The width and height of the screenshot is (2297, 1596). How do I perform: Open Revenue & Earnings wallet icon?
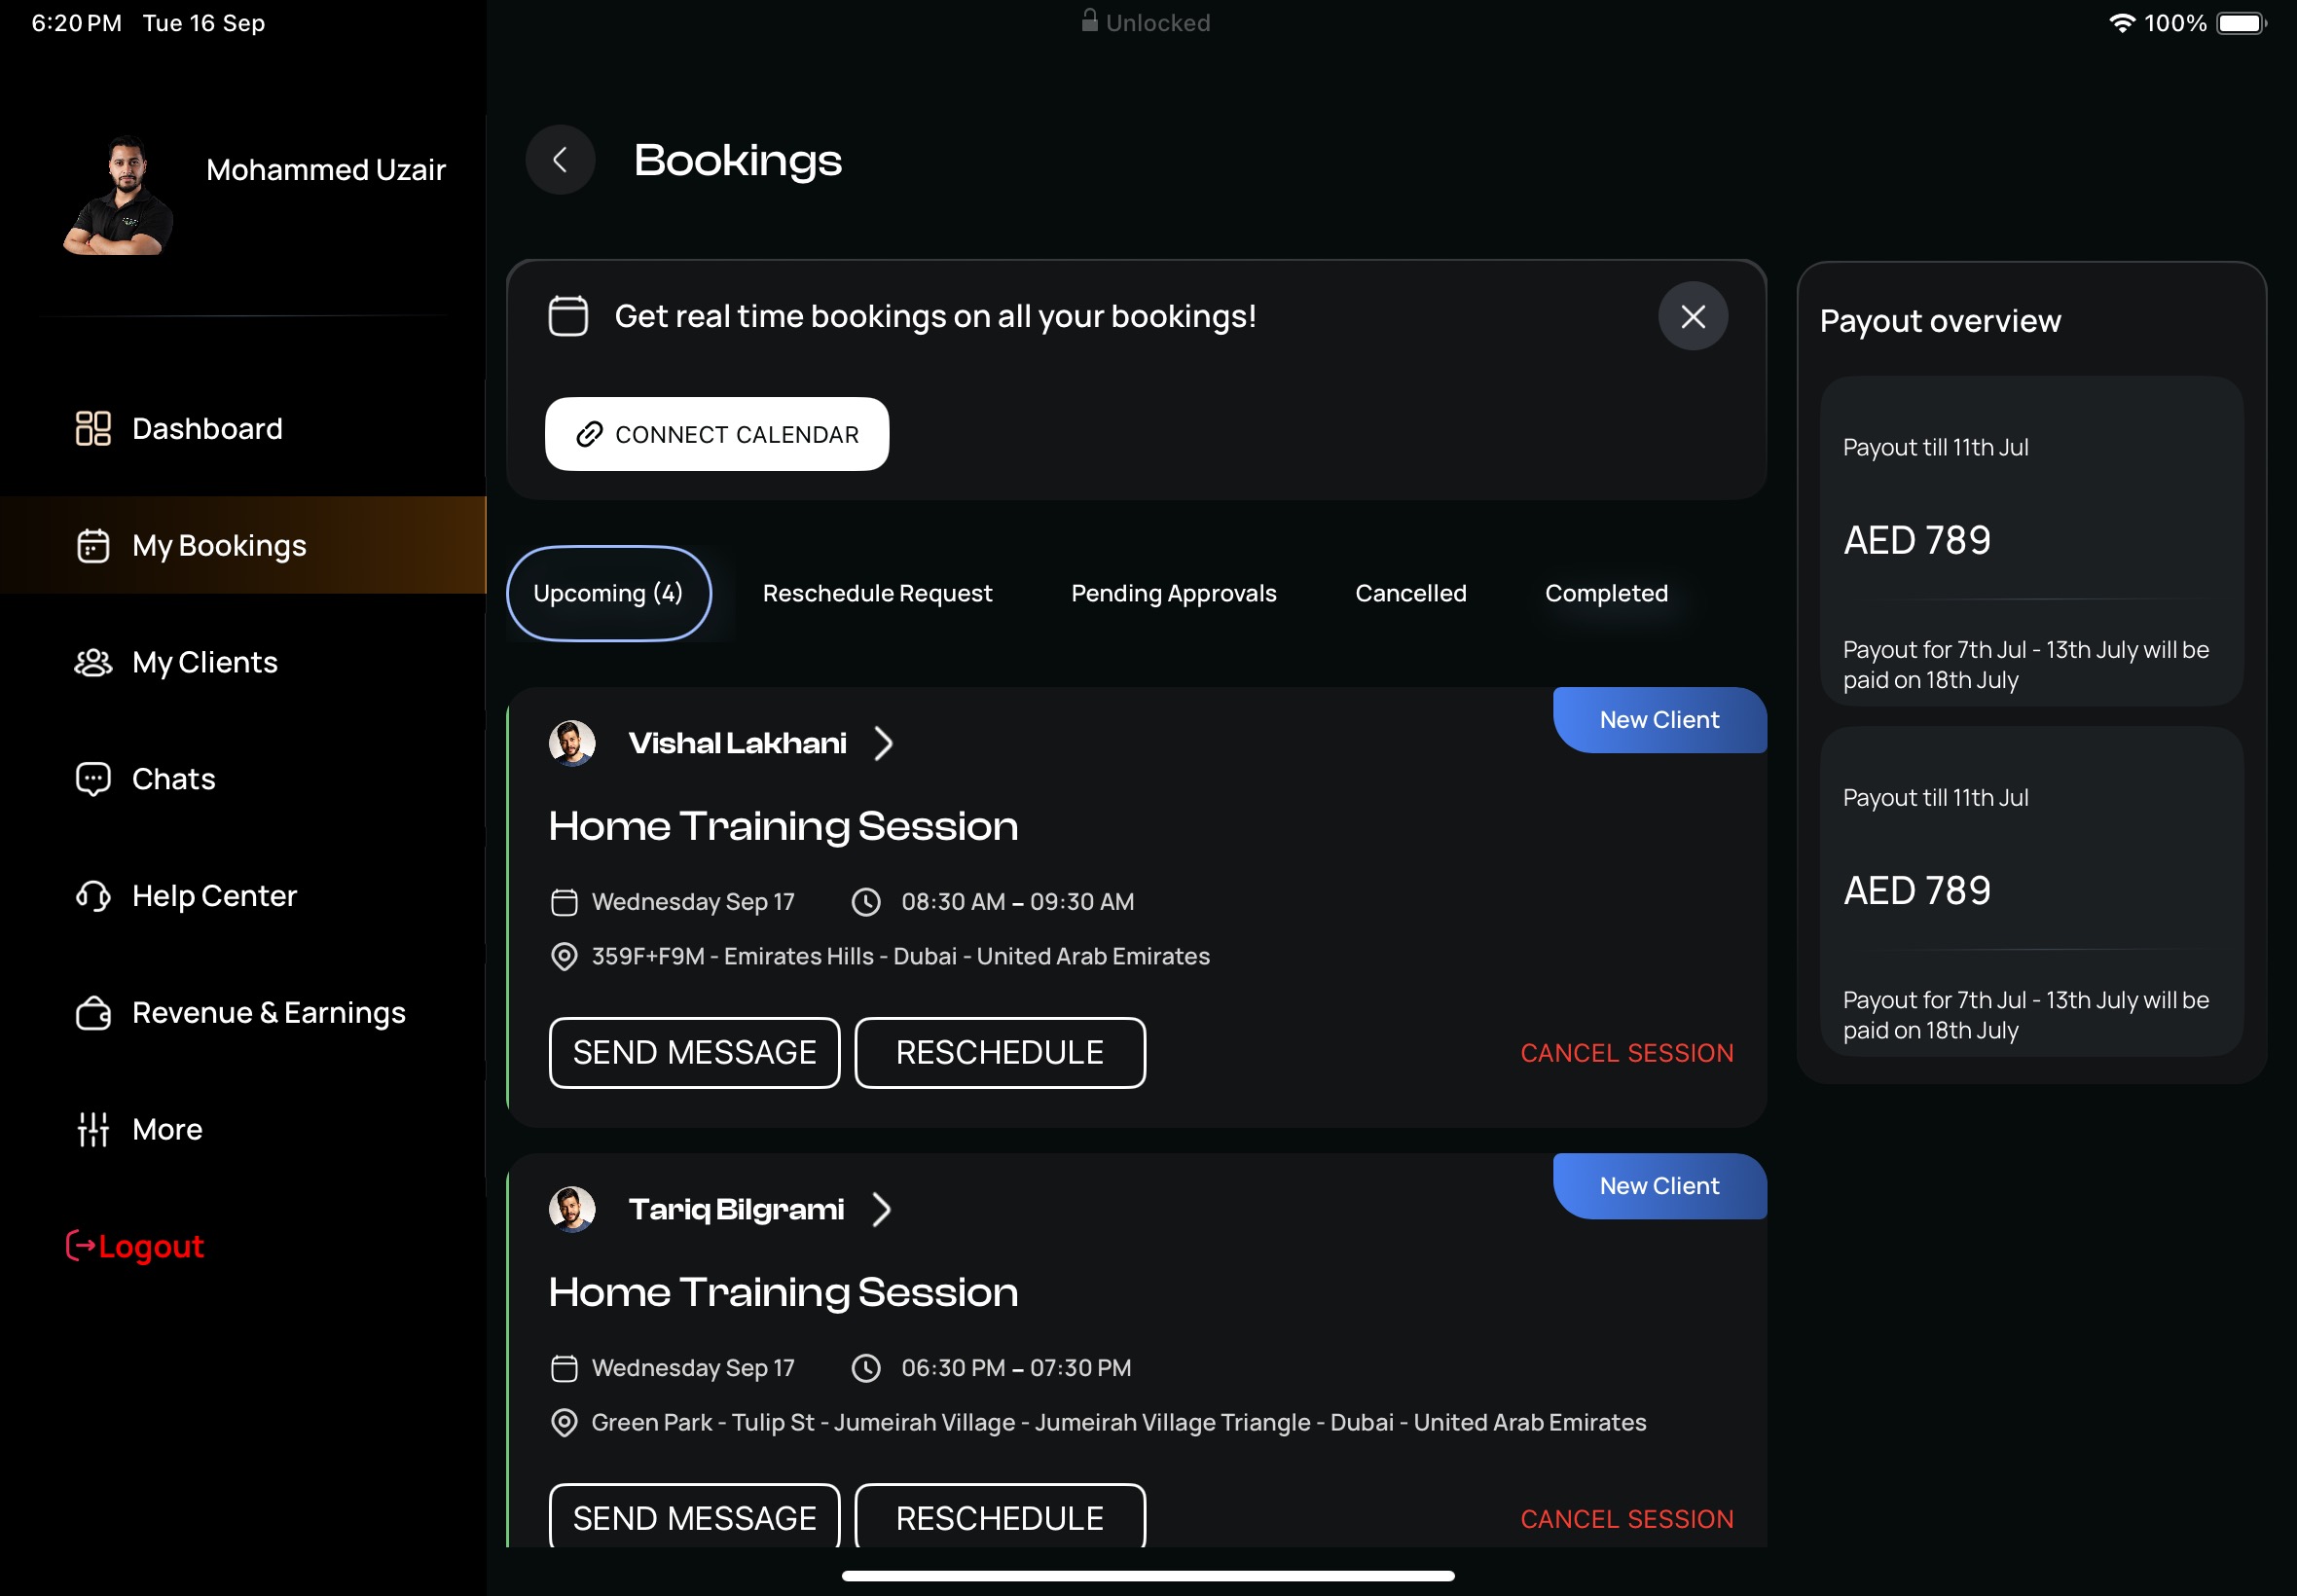pos(93,1013)
